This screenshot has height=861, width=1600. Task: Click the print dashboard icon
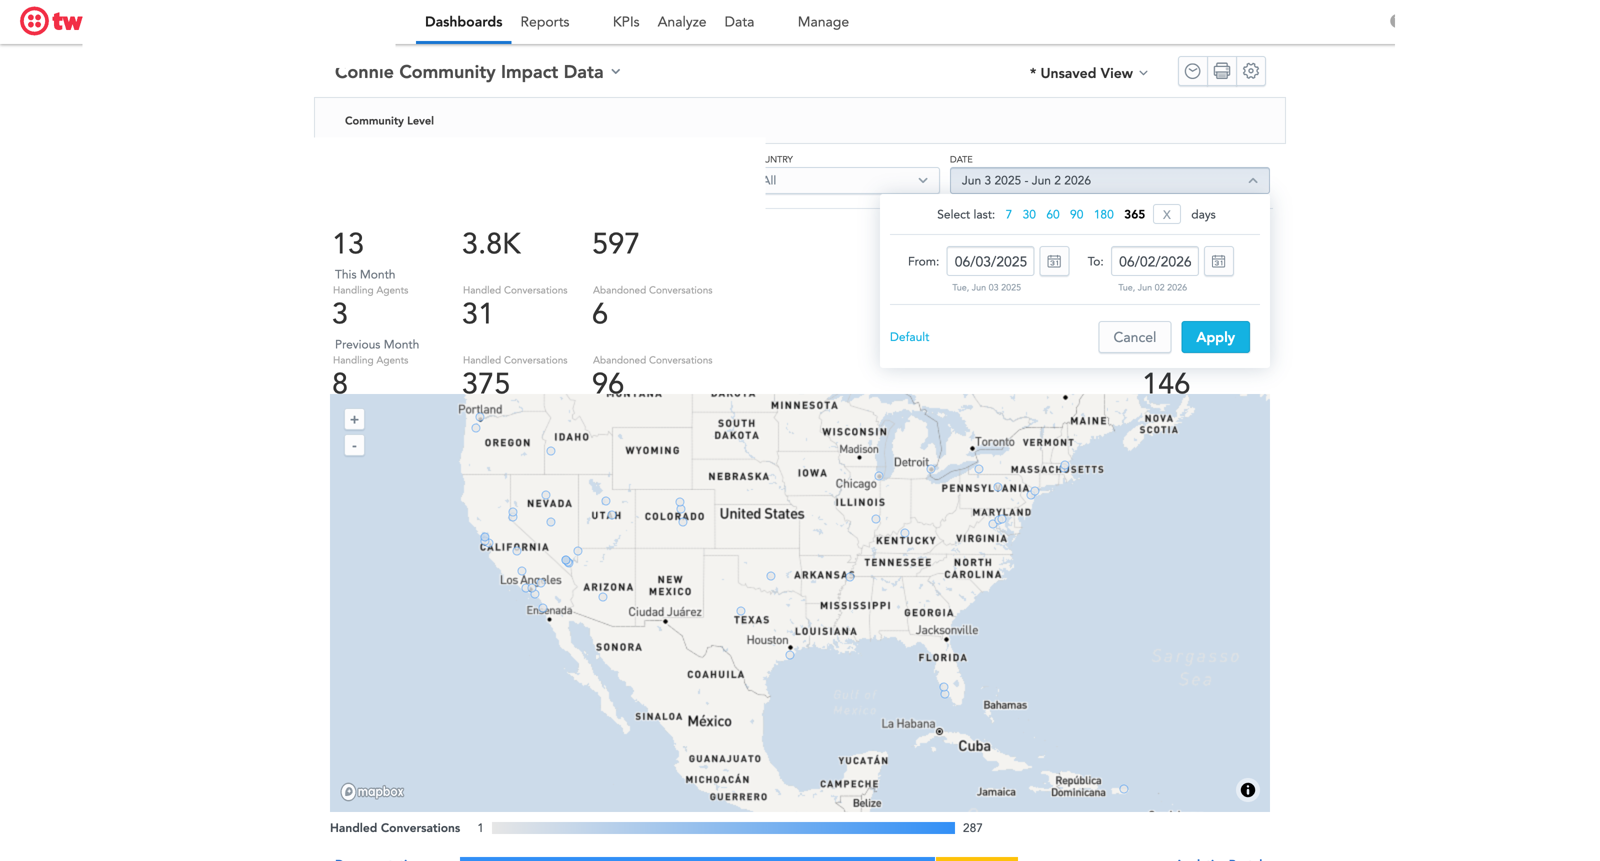pyautogui.click(x=1221, y=71)
